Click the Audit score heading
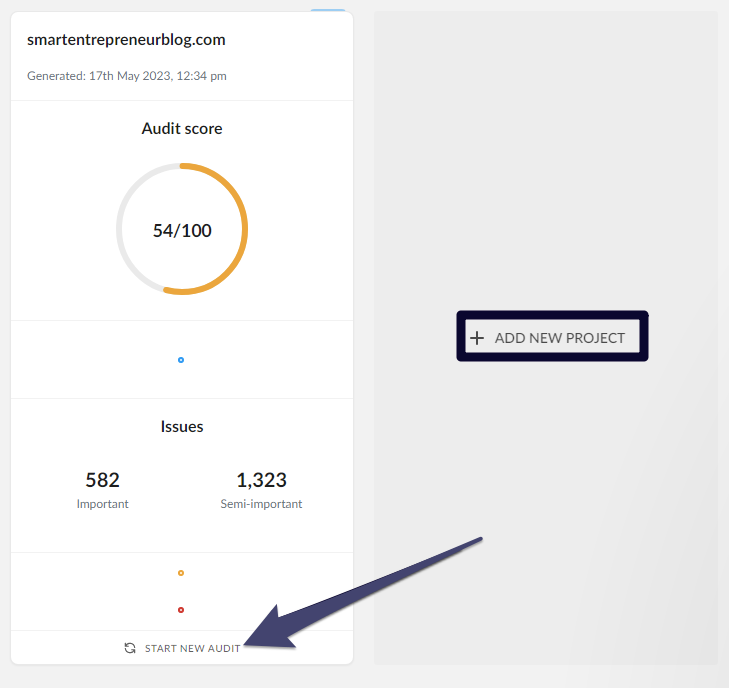The image size is (729, 688). coord(182,128)
